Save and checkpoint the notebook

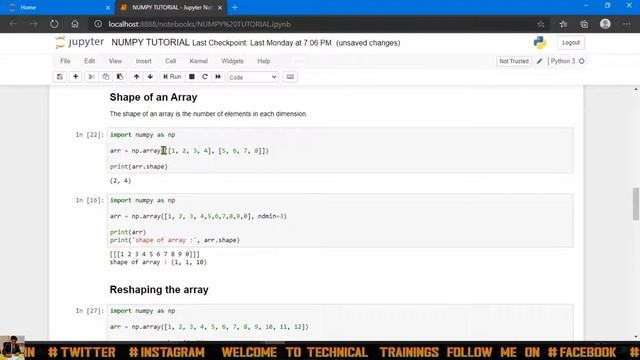(x=60, y=77)
